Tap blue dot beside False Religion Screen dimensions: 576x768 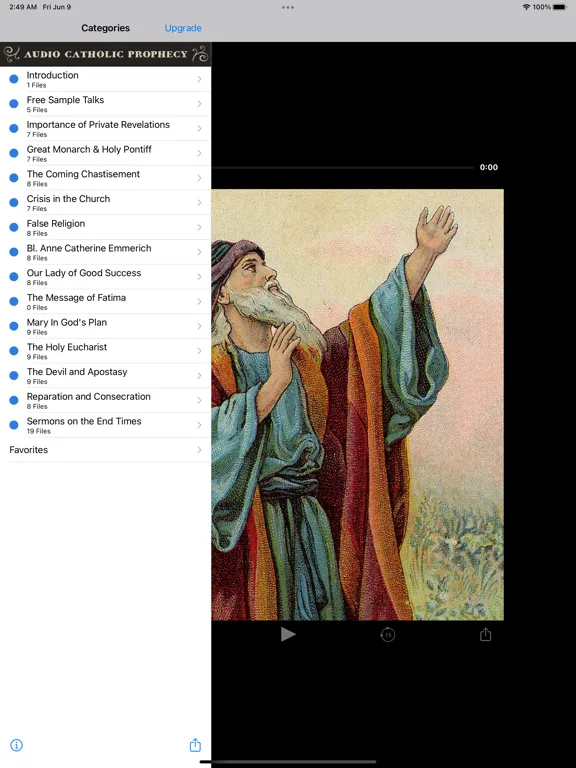[x=14, y=227]
